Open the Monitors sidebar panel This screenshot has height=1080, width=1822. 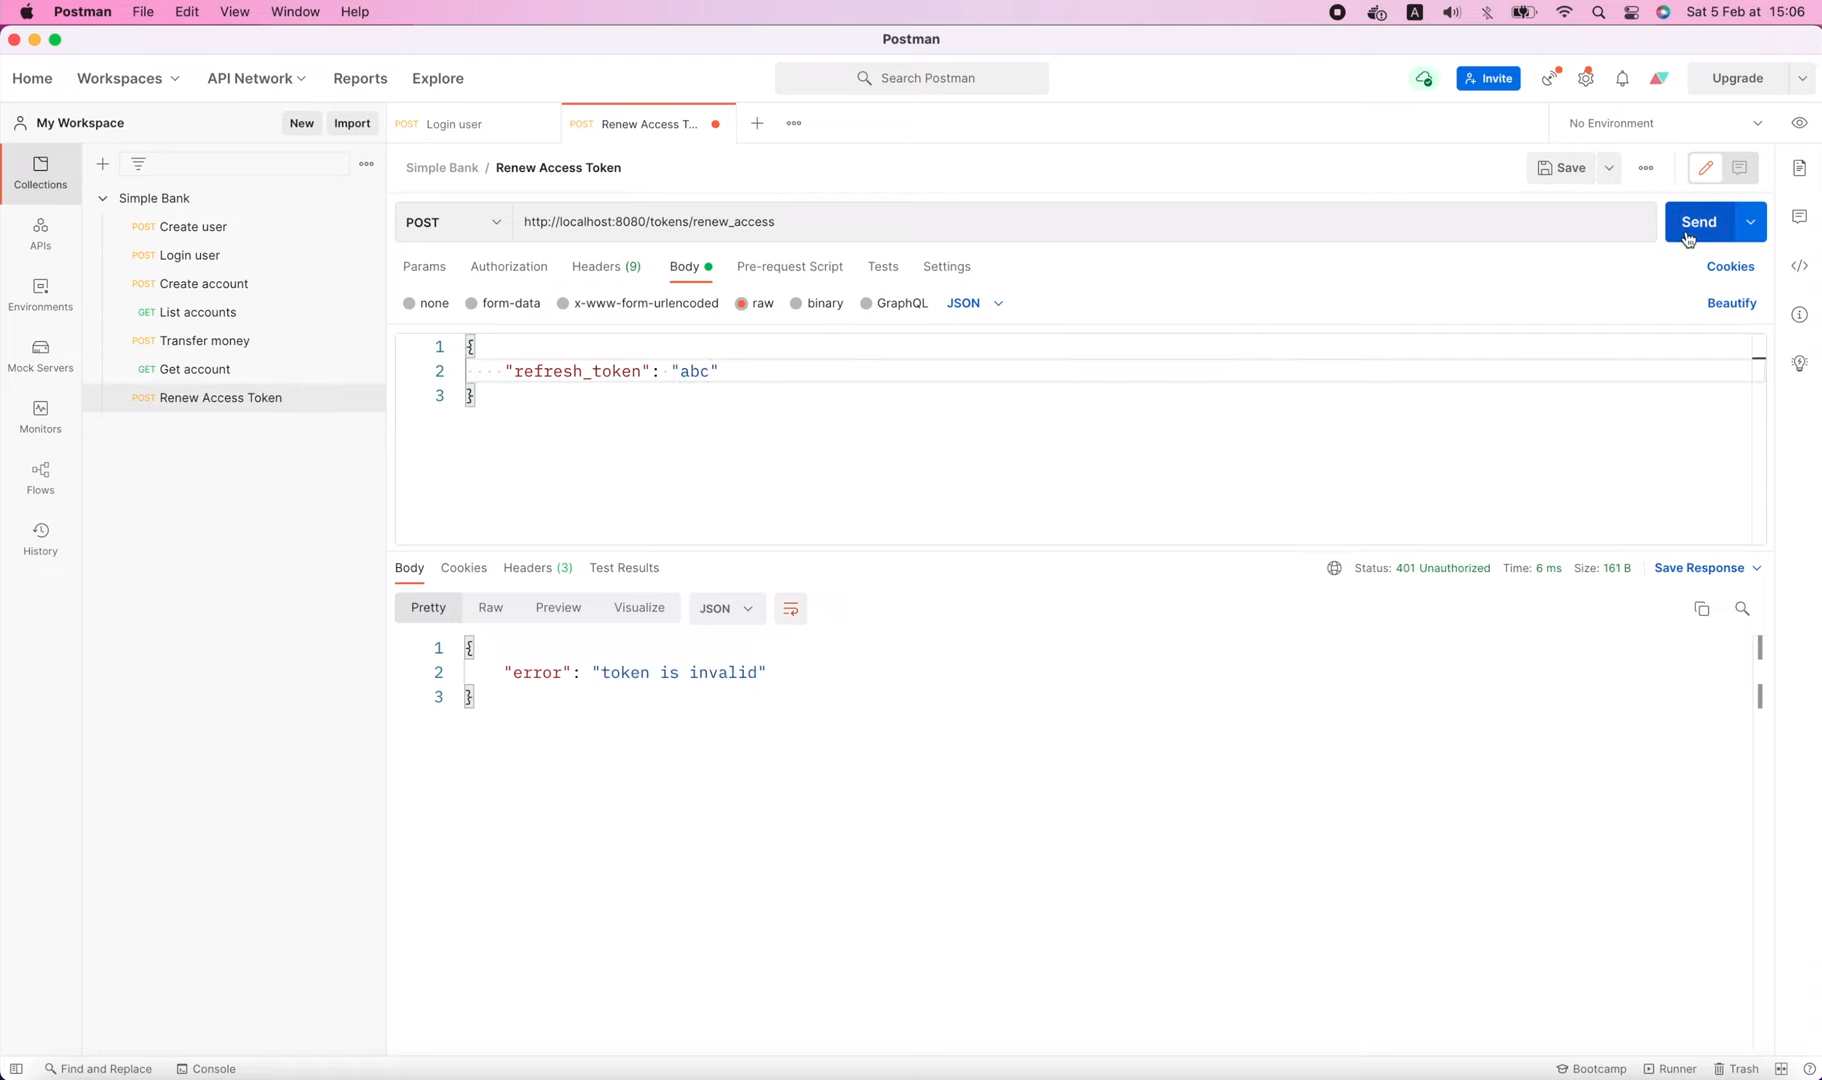(x=41, y=417)
